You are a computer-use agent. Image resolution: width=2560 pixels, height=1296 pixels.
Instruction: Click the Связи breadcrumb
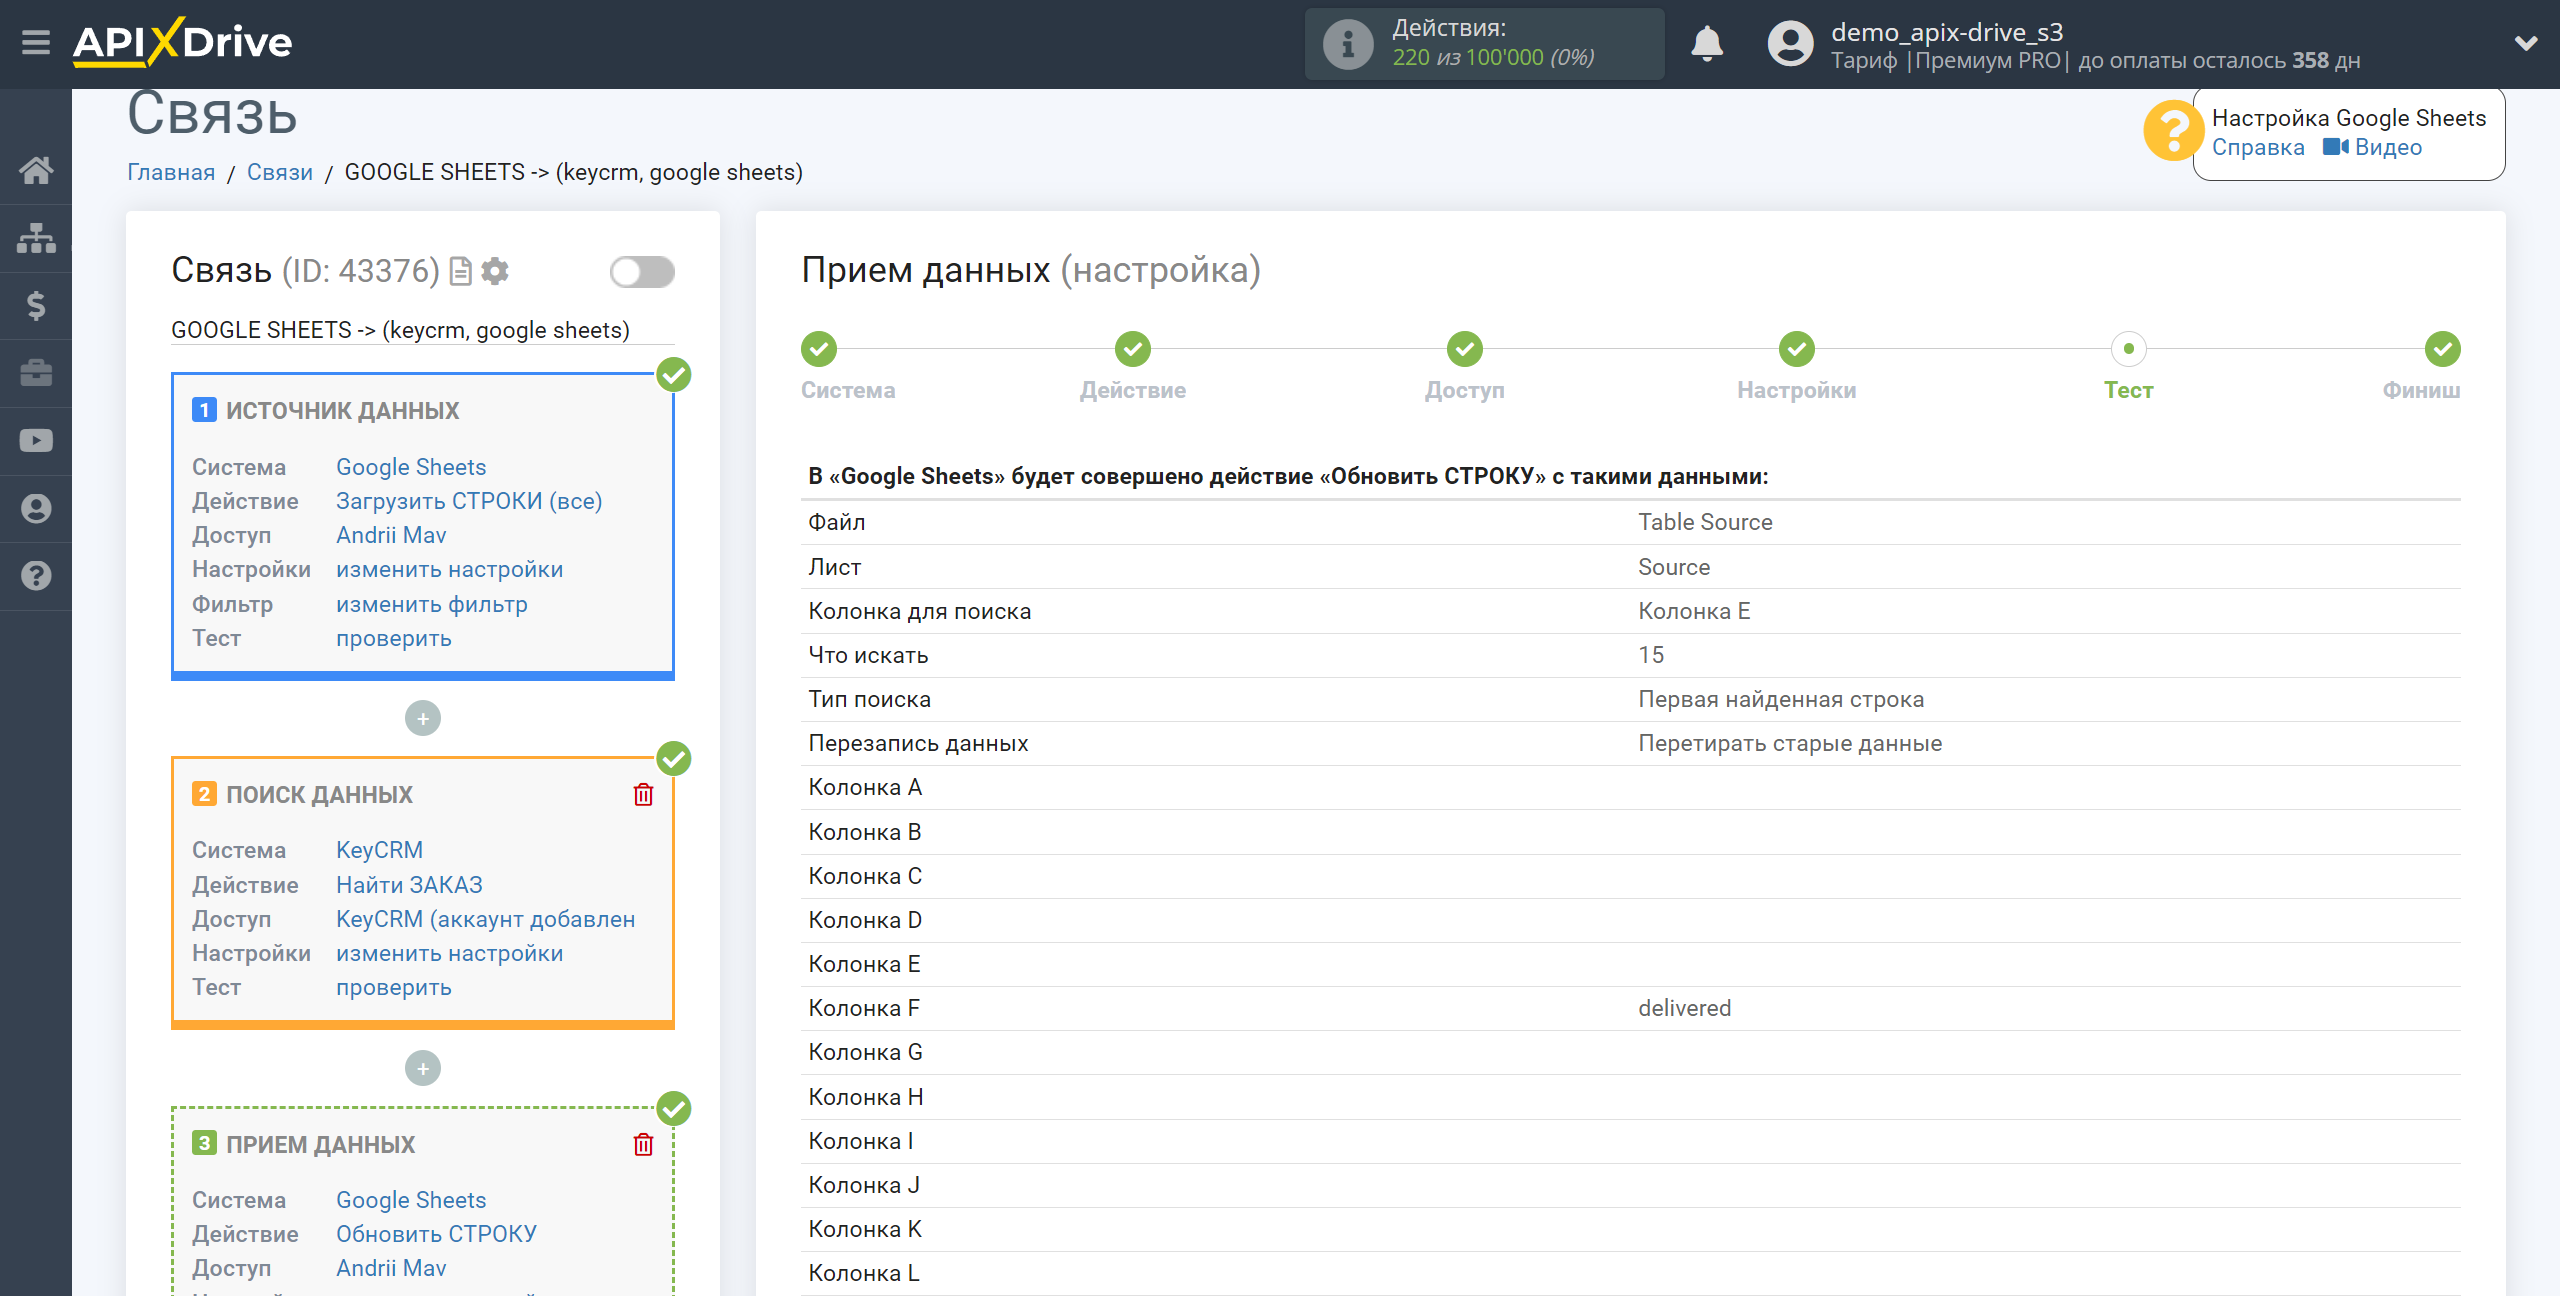pyautogui.click(x=280, y=172)
